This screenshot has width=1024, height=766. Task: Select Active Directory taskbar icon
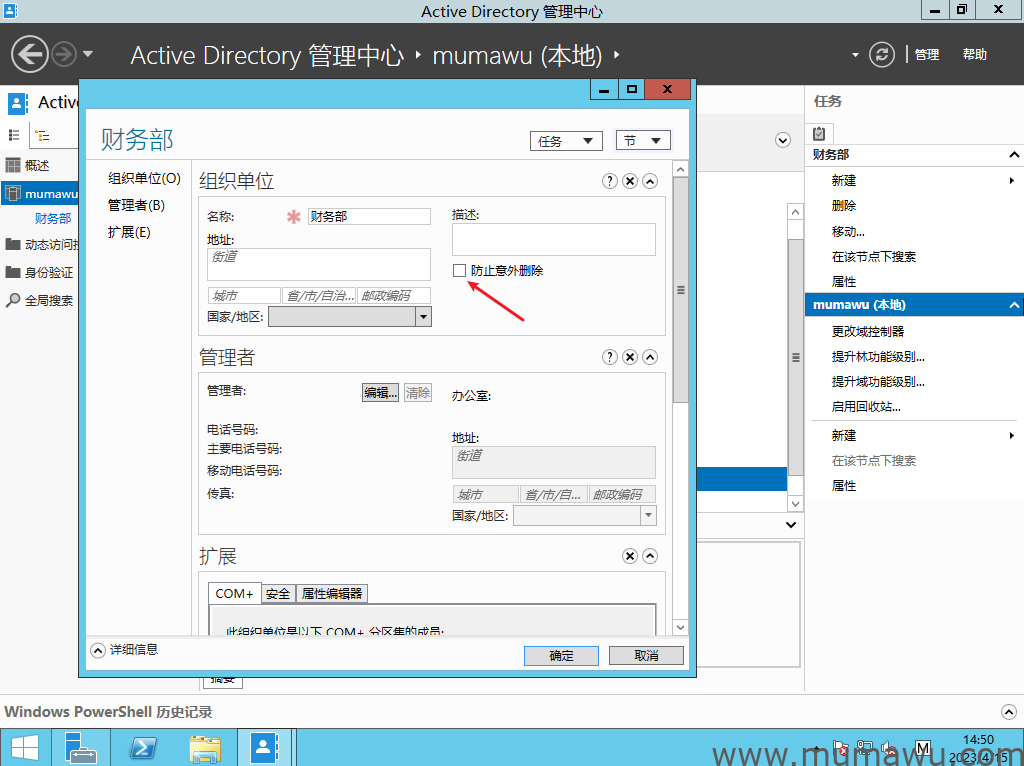(x=264, y=748)
